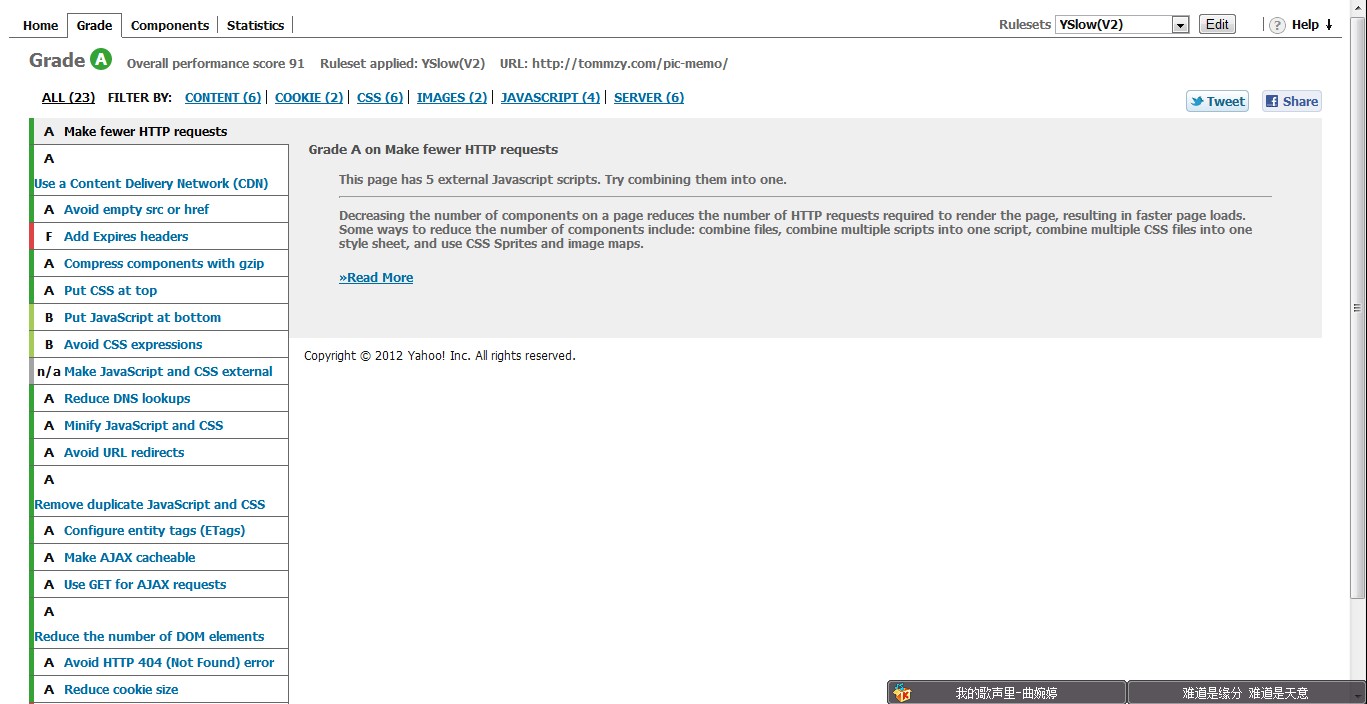Filter by SERVER (6)
The width and height of the screenshot is (1367, 704).
[649, 97]
